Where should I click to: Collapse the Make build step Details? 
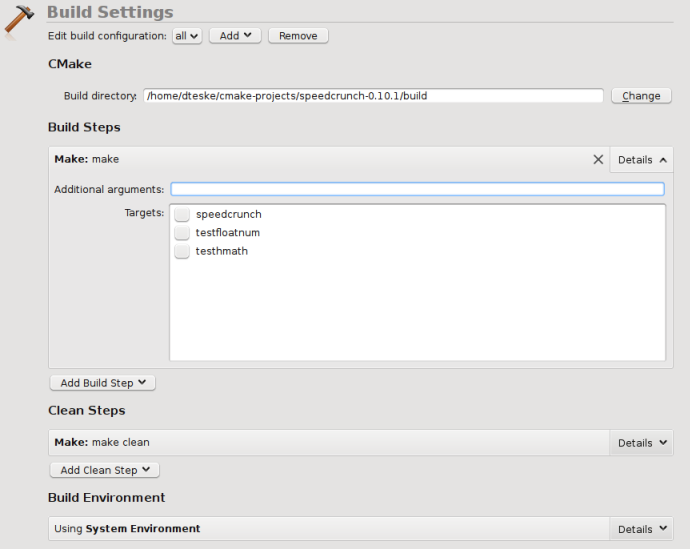coord(641,160)
